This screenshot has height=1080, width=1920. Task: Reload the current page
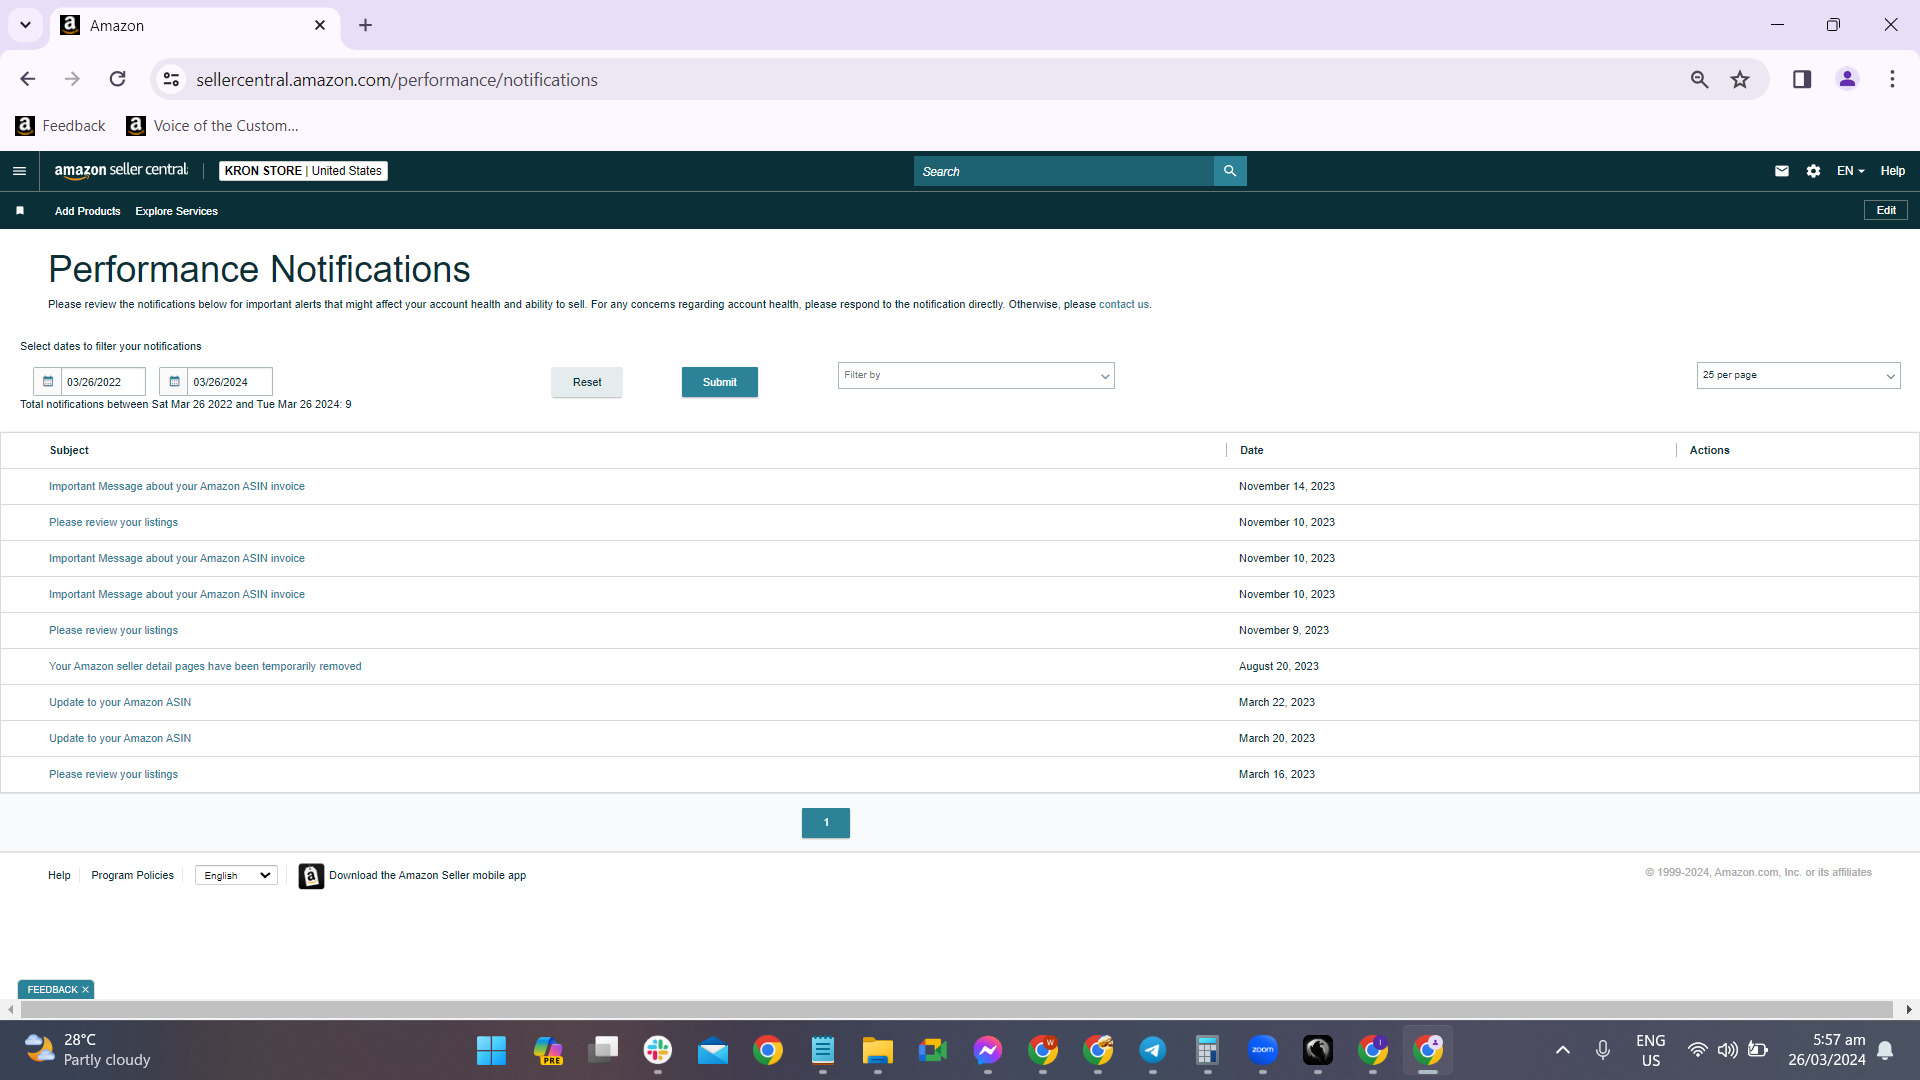pyautogui.click(x=118, y=79)
